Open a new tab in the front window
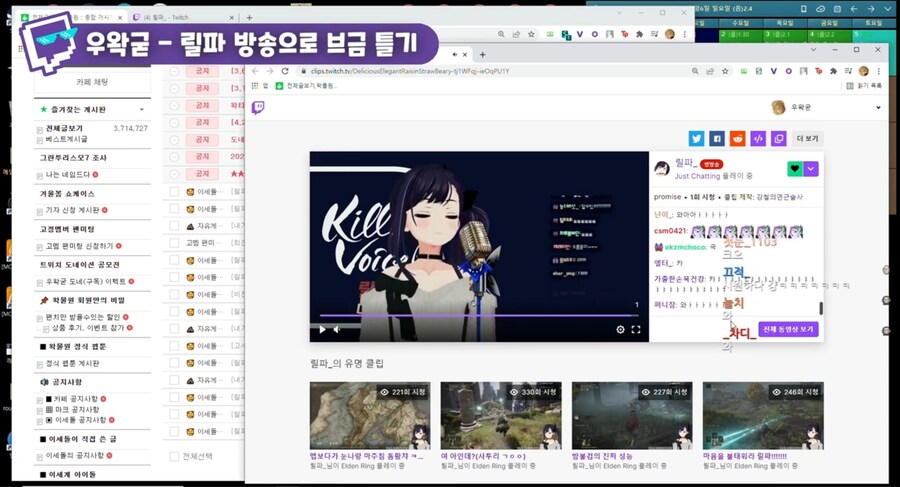Screen dimensions: 900x487 click(x=483, y=55)
